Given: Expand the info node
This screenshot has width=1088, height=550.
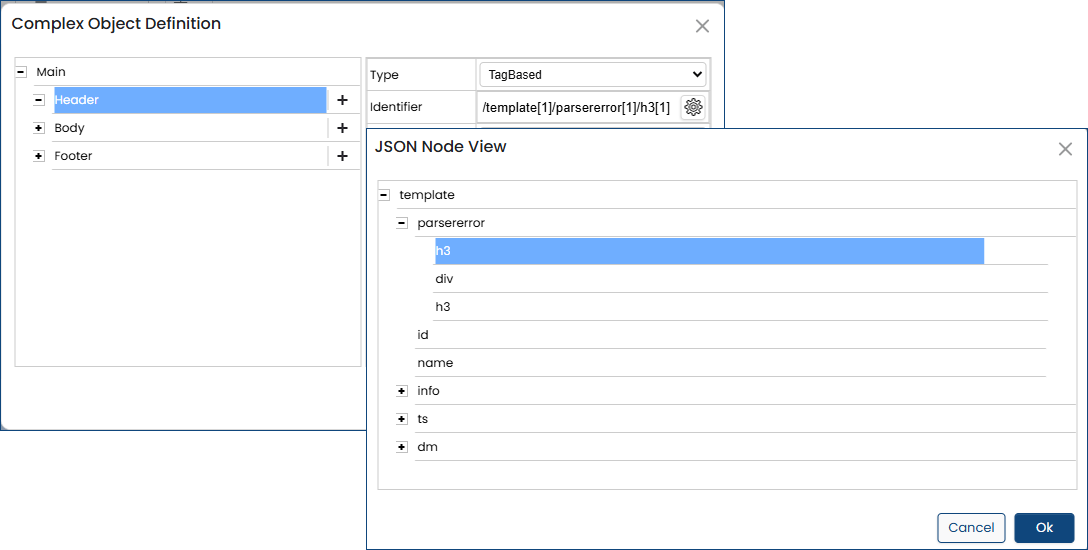Looking at the screenshot, I should click(x=402, y=391).
